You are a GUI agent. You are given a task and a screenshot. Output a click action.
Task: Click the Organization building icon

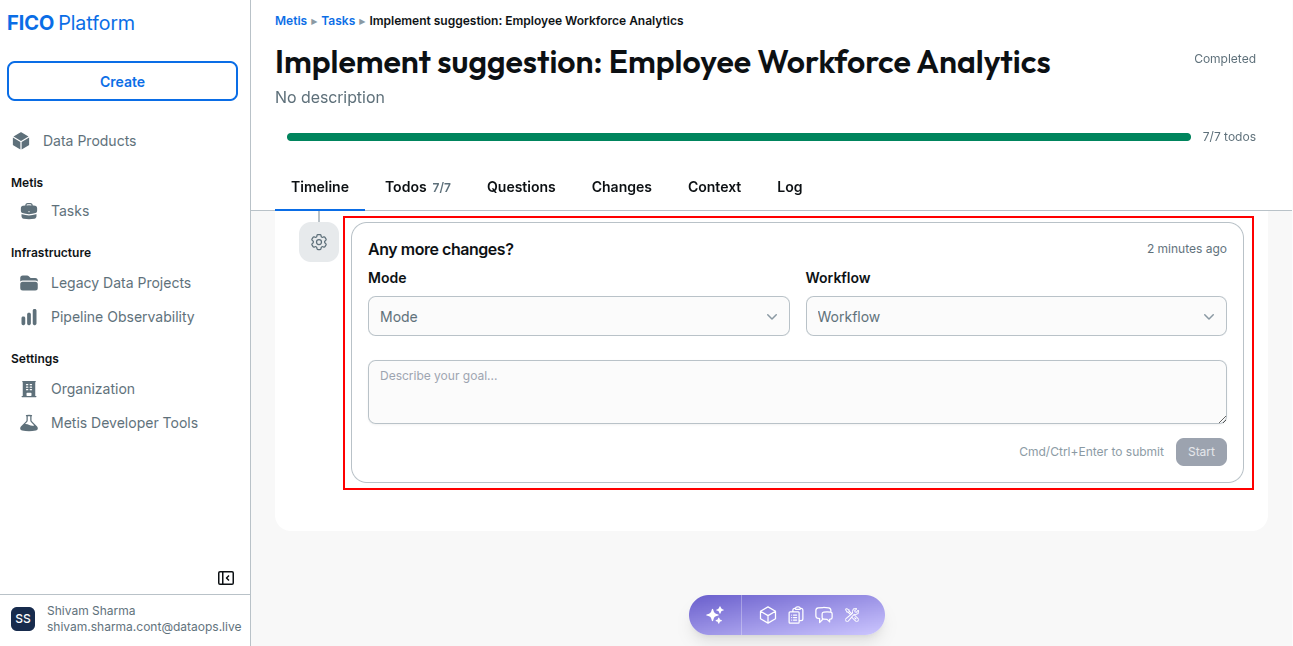(x=30, y=389)
